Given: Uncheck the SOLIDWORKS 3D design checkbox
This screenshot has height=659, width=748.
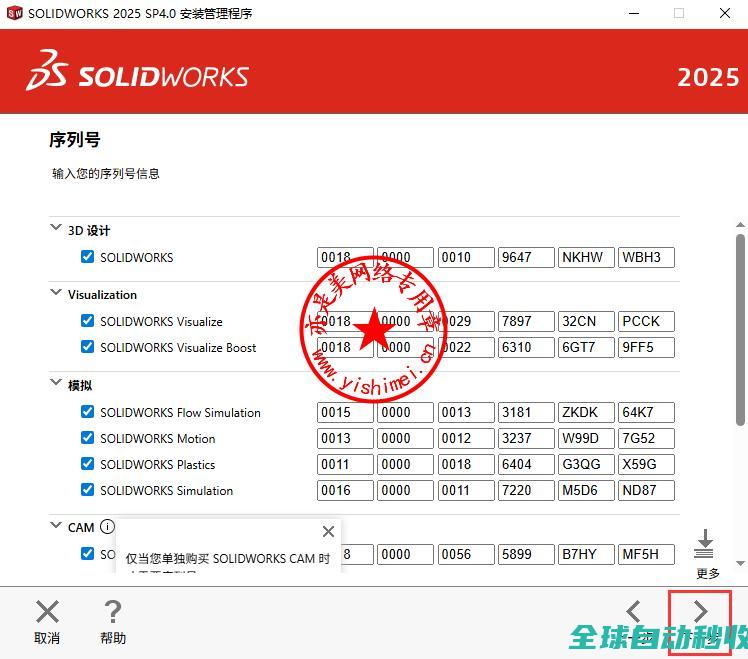Looking at the screenshot, I should click(88, 257).
